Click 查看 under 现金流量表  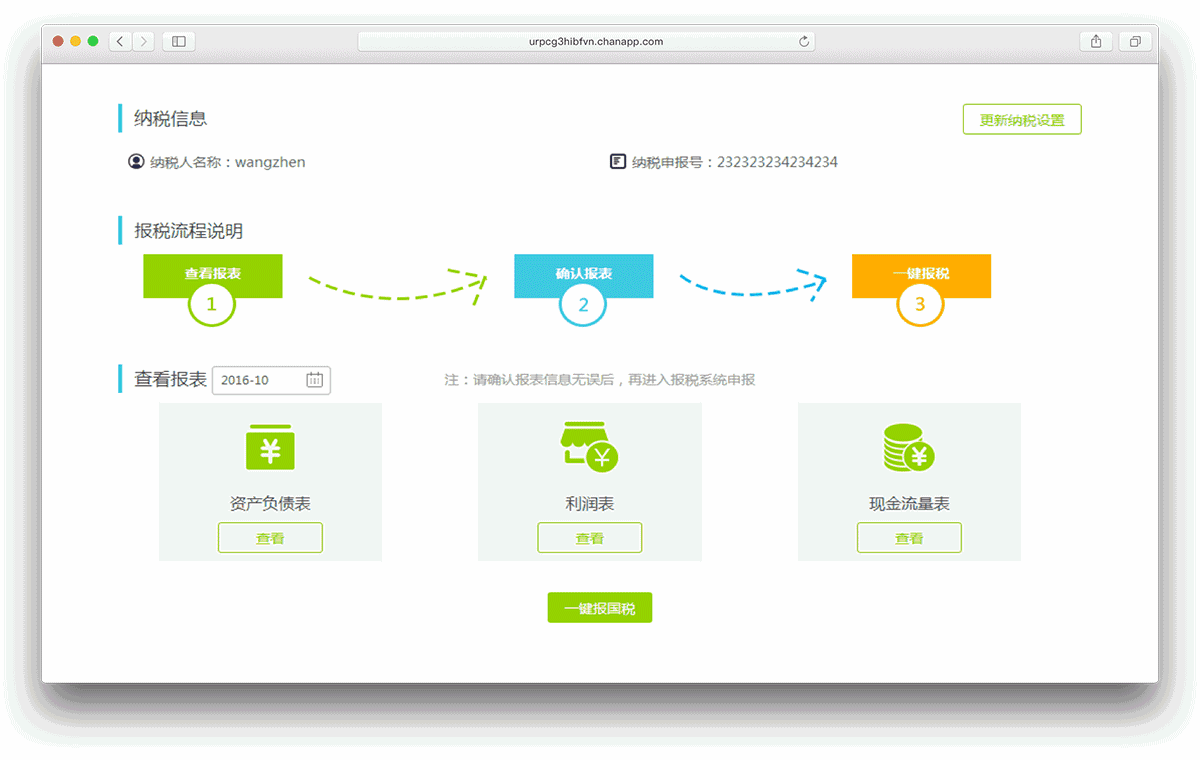tap(908, 538)
